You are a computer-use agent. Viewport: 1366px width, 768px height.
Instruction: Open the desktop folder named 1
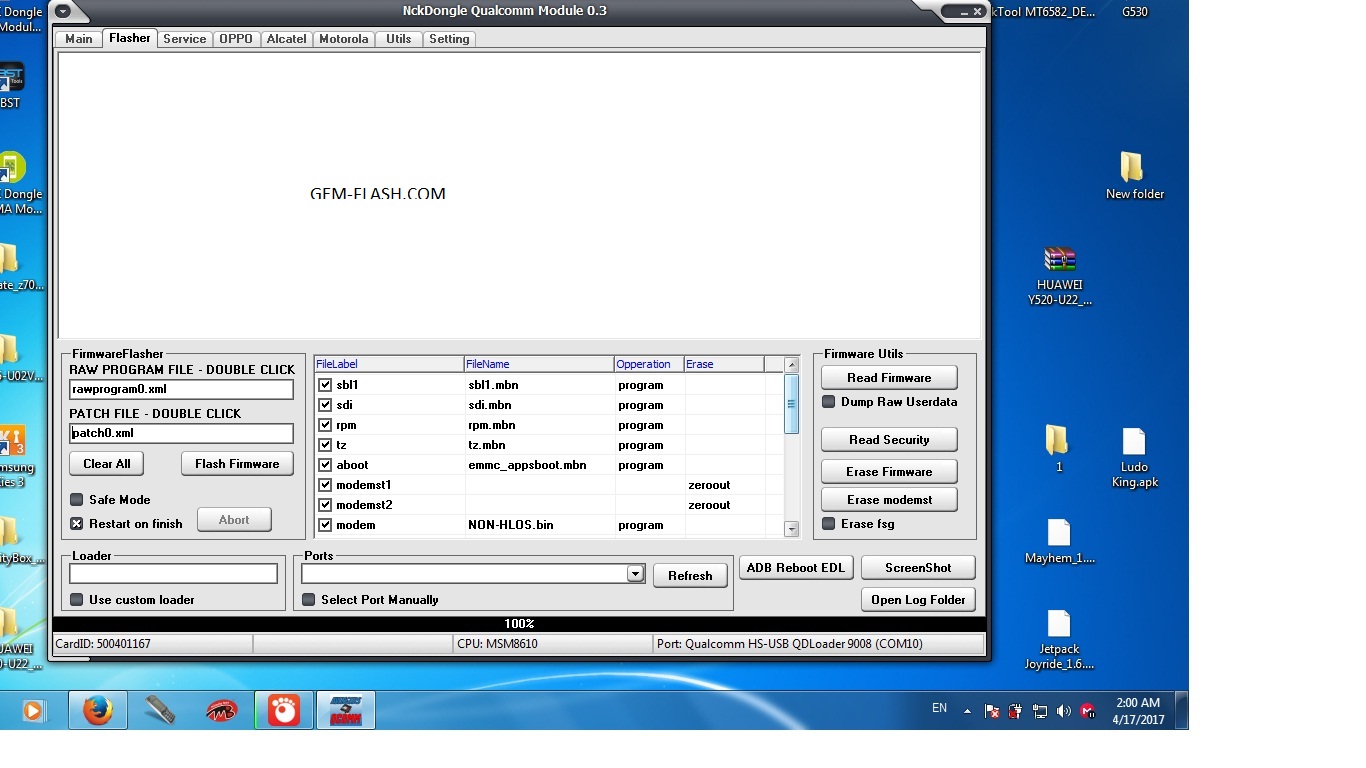(1058, 448)
